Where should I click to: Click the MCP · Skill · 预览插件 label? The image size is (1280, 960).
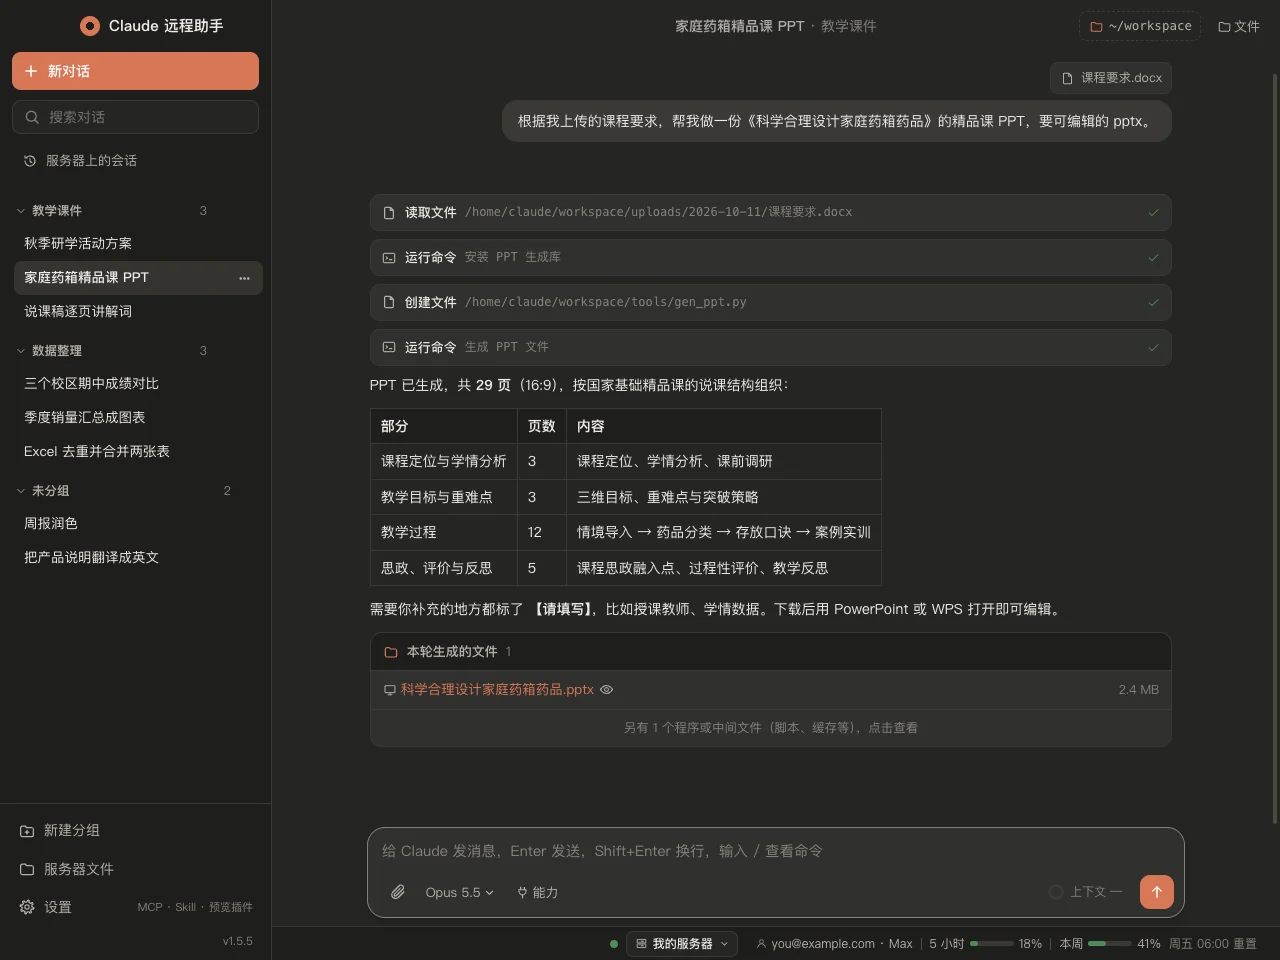pyautogui.click(x=195, y=907)
